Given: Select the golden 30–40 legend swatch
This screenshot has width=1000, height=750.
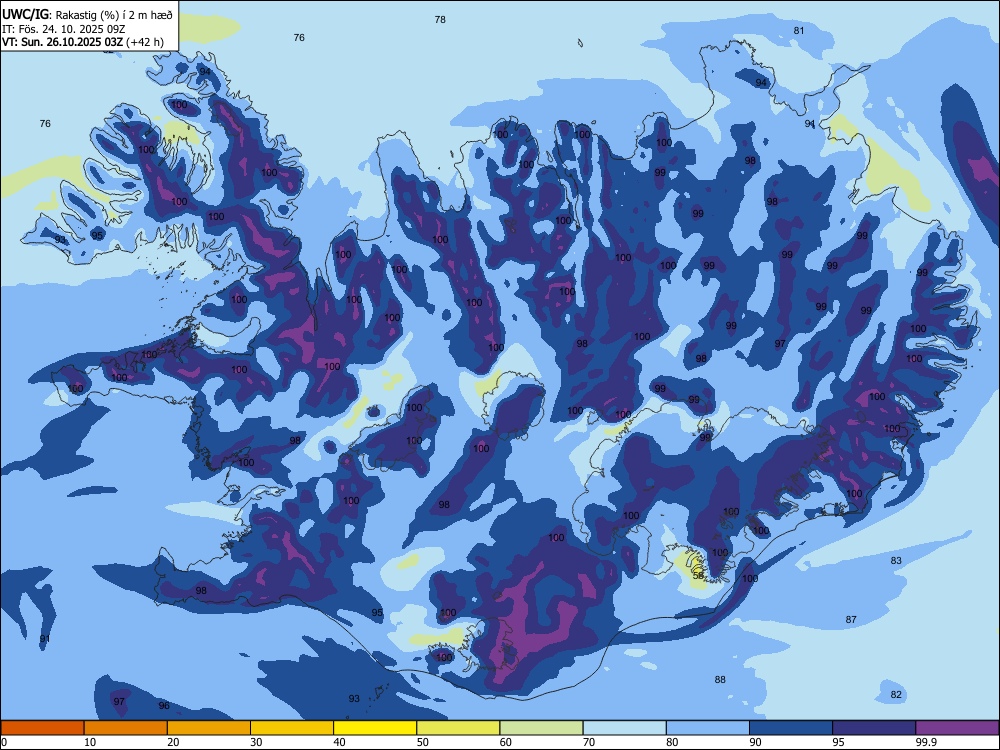Looking at the screenshot, I should point(292,728).
